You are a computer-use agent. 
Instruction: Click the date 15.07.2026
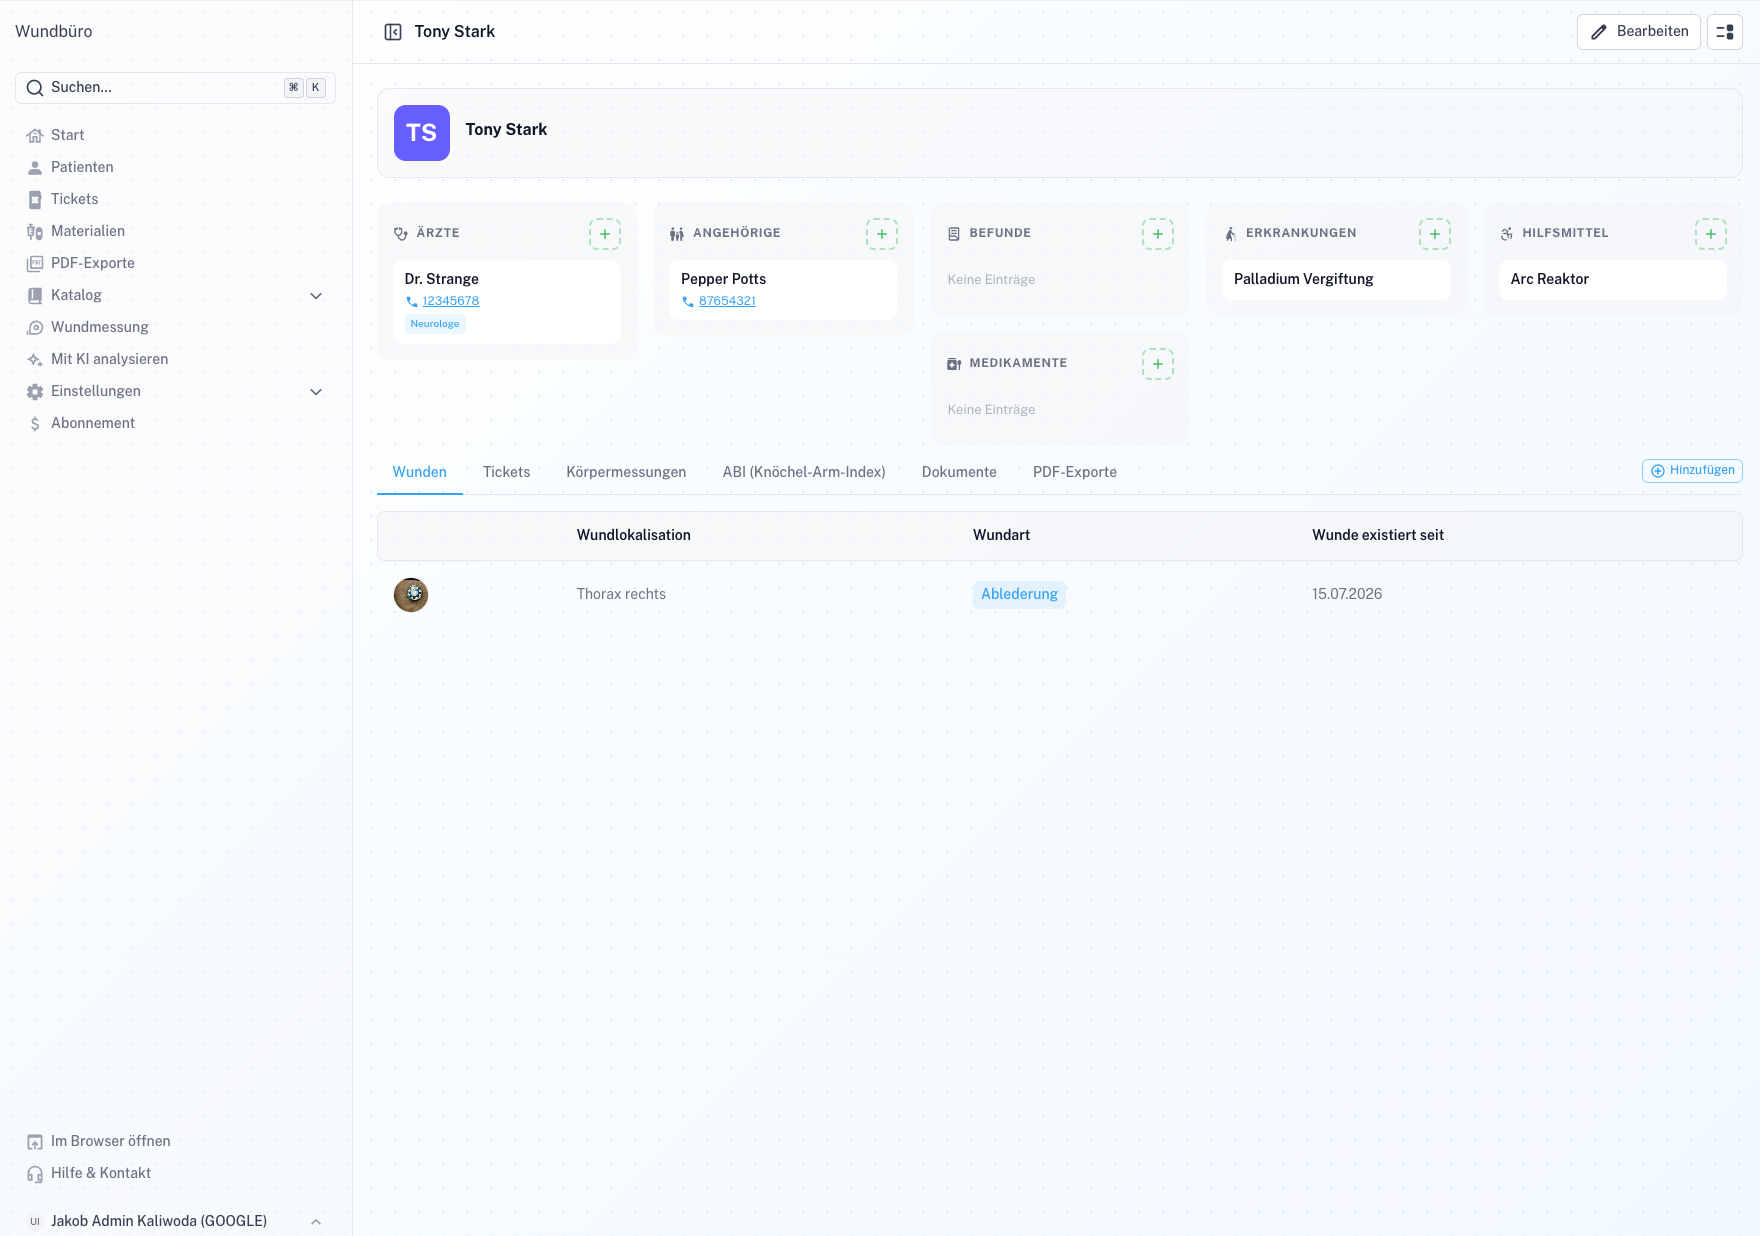pyautogui.click(x=1347, y=594)
